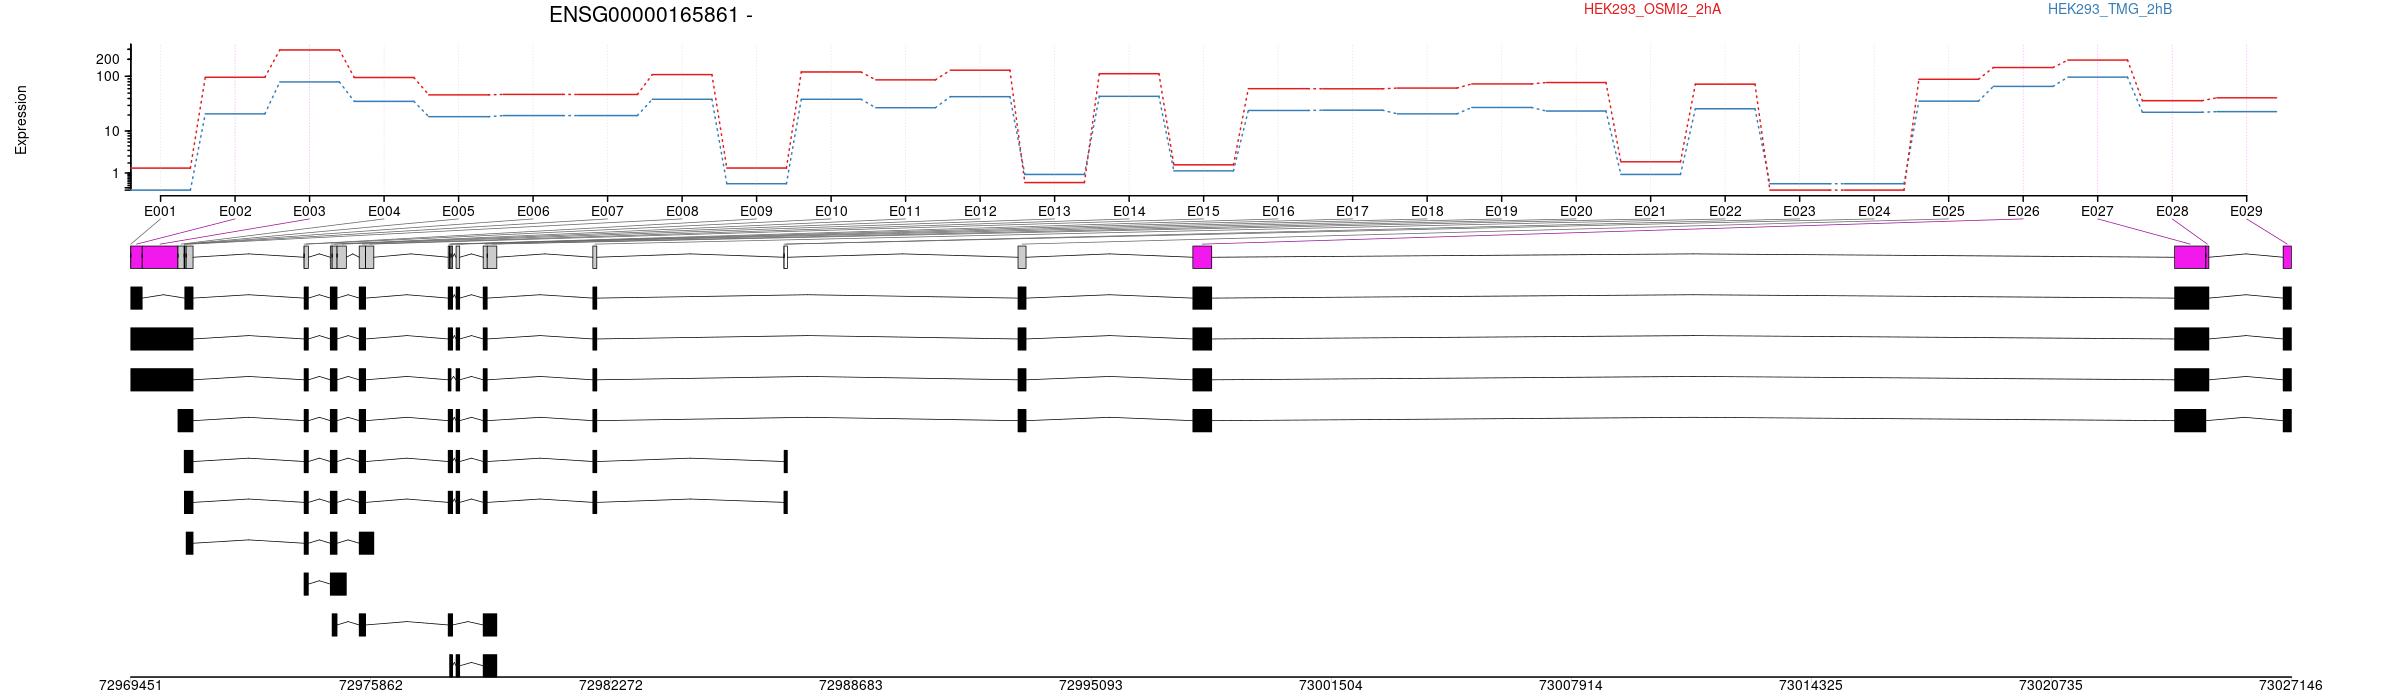Click genomic coordinate 73007914
The width and height of the screenshot is (2400, 700).
click(x=1571, y=685)
